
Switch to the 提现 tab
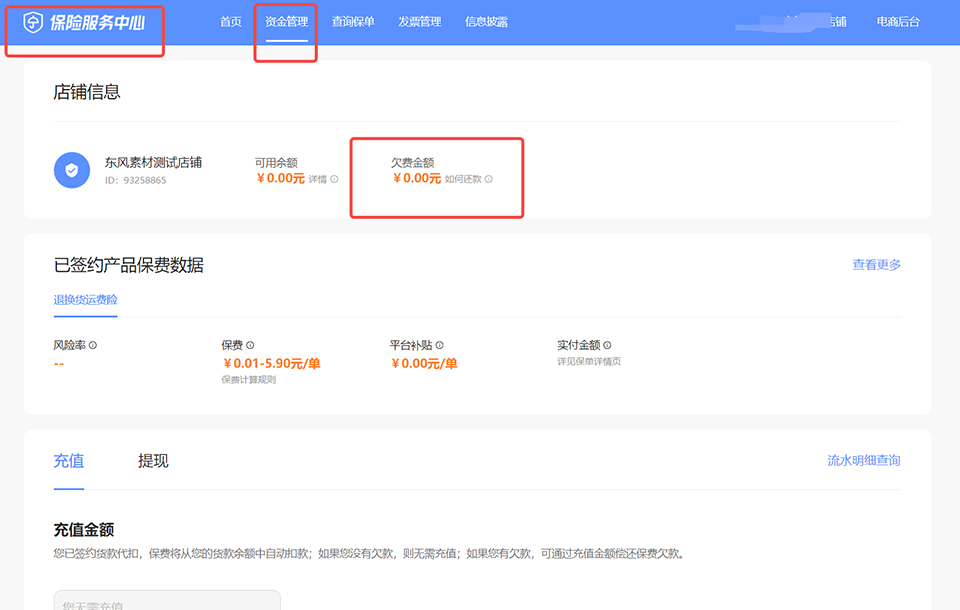click(x=153, y=461)
